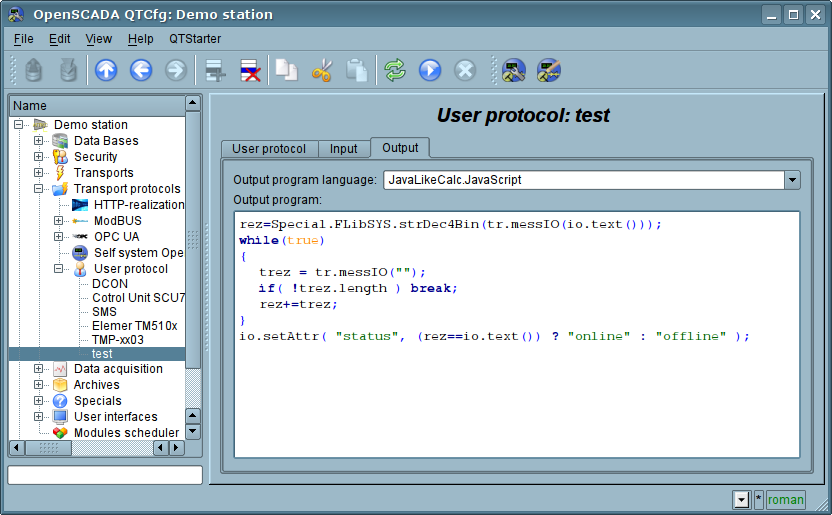Viewport: 832px width, 515px height.
Task: Switch to the Input tab
Action: 343,149
